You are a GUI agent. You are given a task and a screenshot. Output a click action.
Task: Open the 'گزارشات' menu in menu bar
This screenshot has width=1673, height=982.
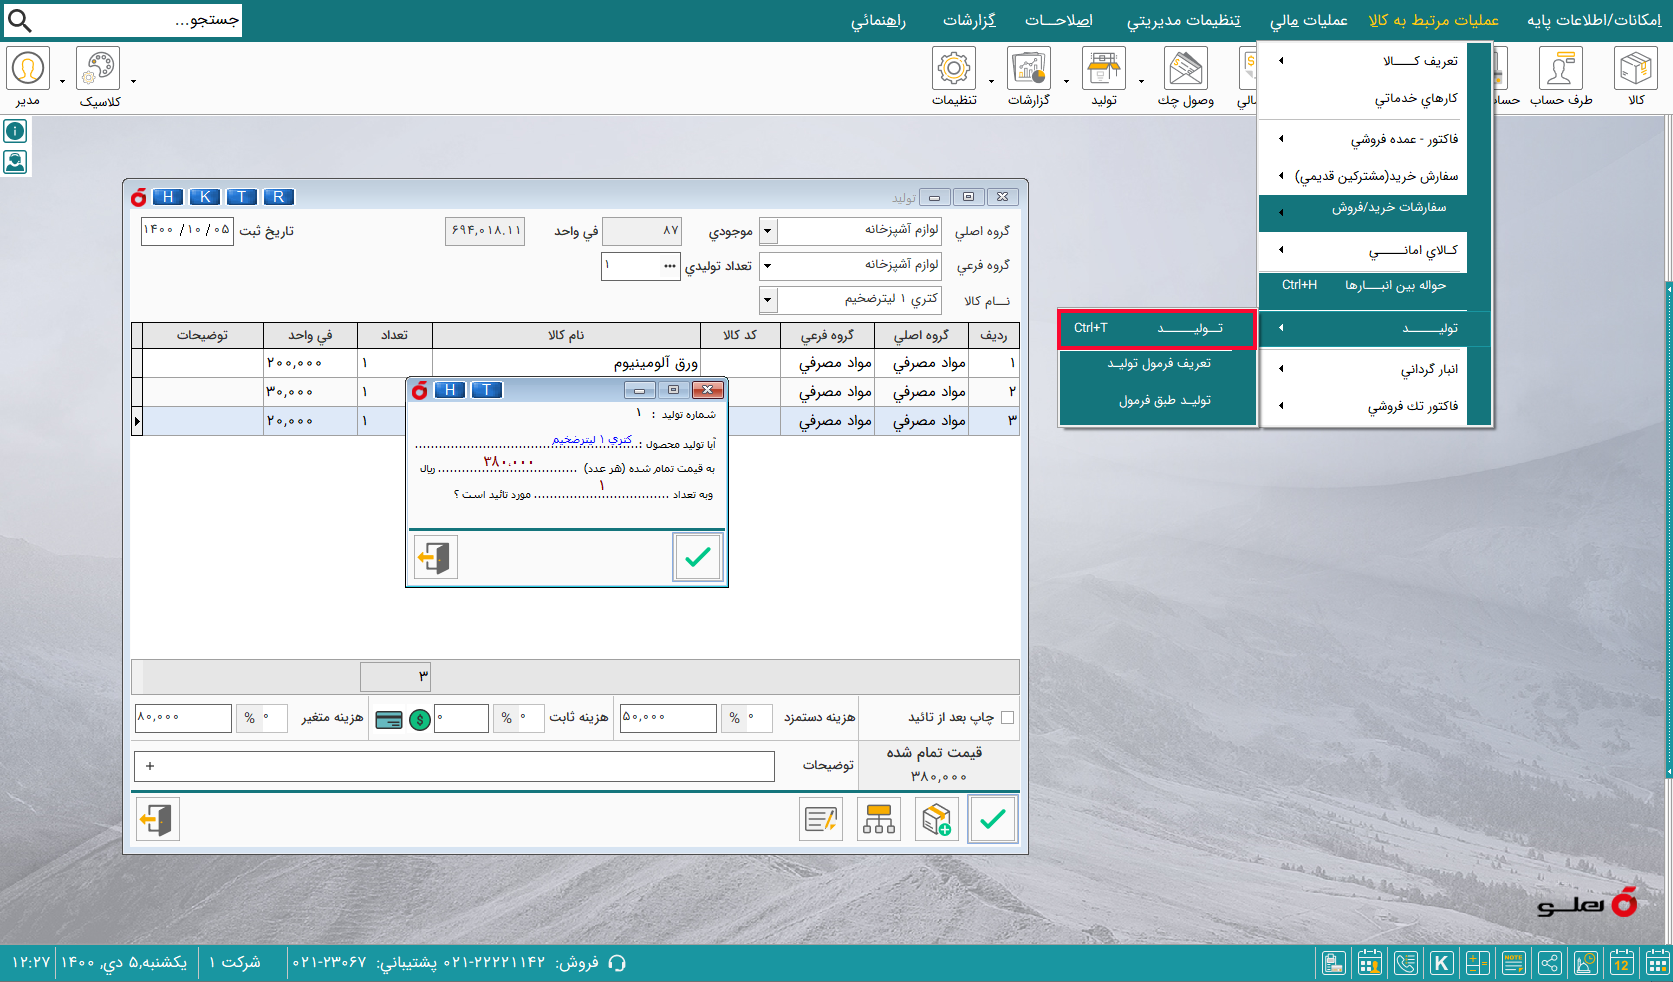point(969,20)
